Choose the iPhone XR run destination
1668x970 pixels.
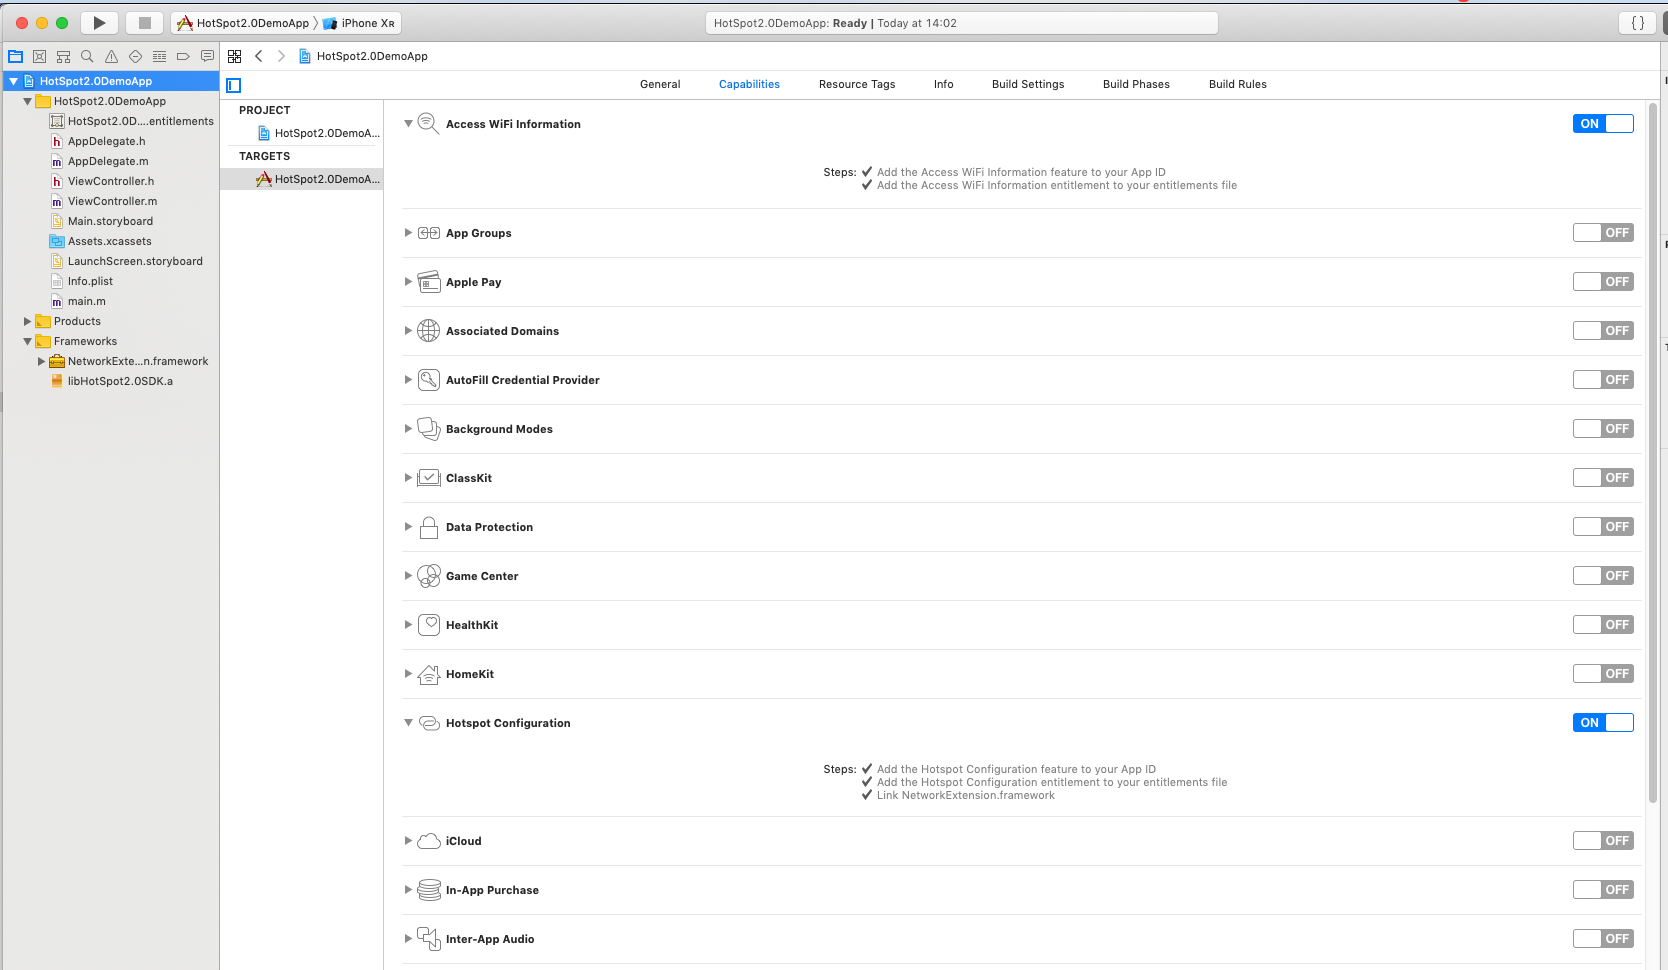359,23
